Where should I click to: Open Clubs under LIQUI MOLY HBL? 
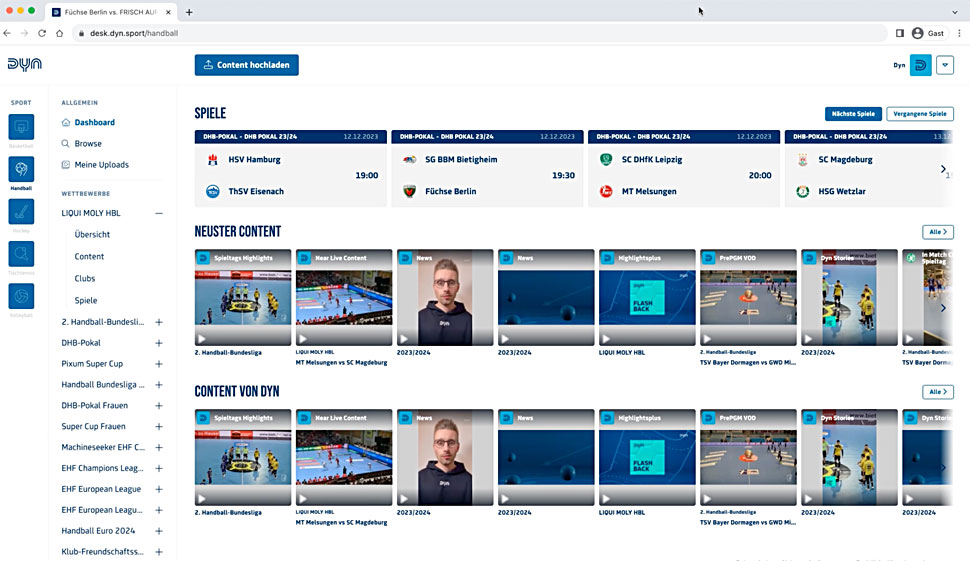click(x=85, y=278)
